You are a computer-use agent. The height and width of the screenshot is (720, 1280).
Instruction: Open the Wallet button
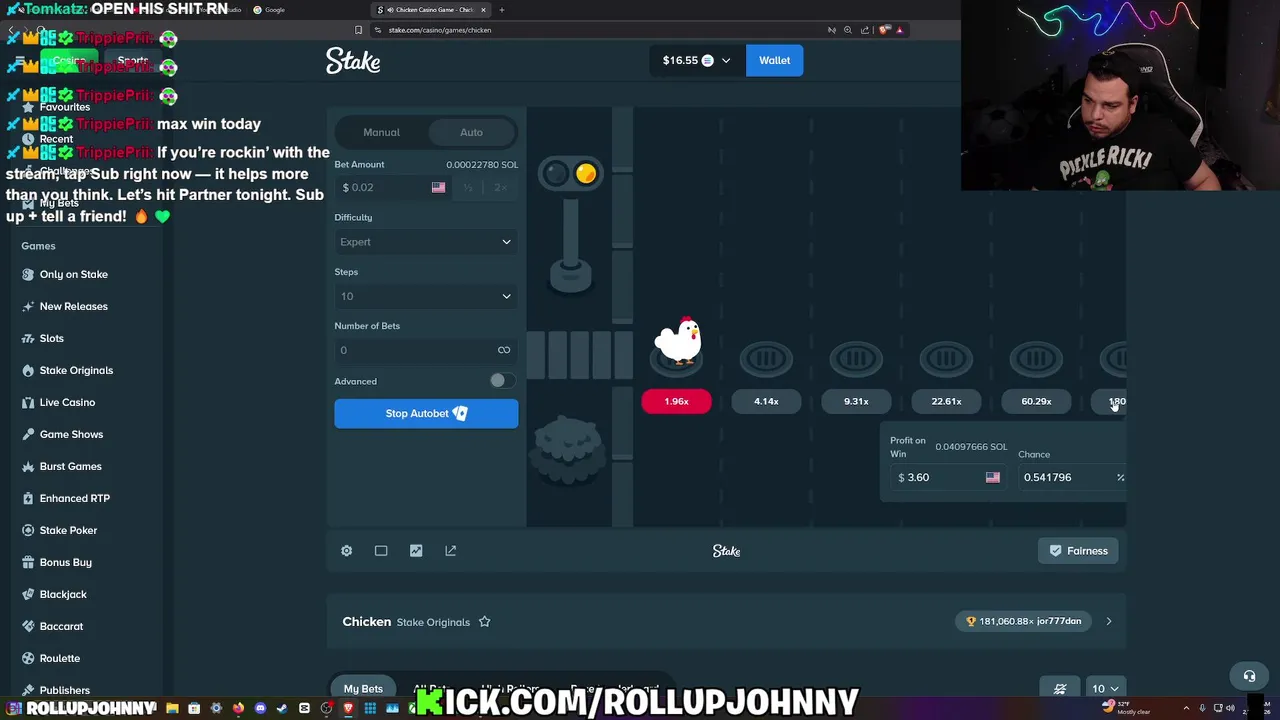pyautogui.click(x=774, y=60)
